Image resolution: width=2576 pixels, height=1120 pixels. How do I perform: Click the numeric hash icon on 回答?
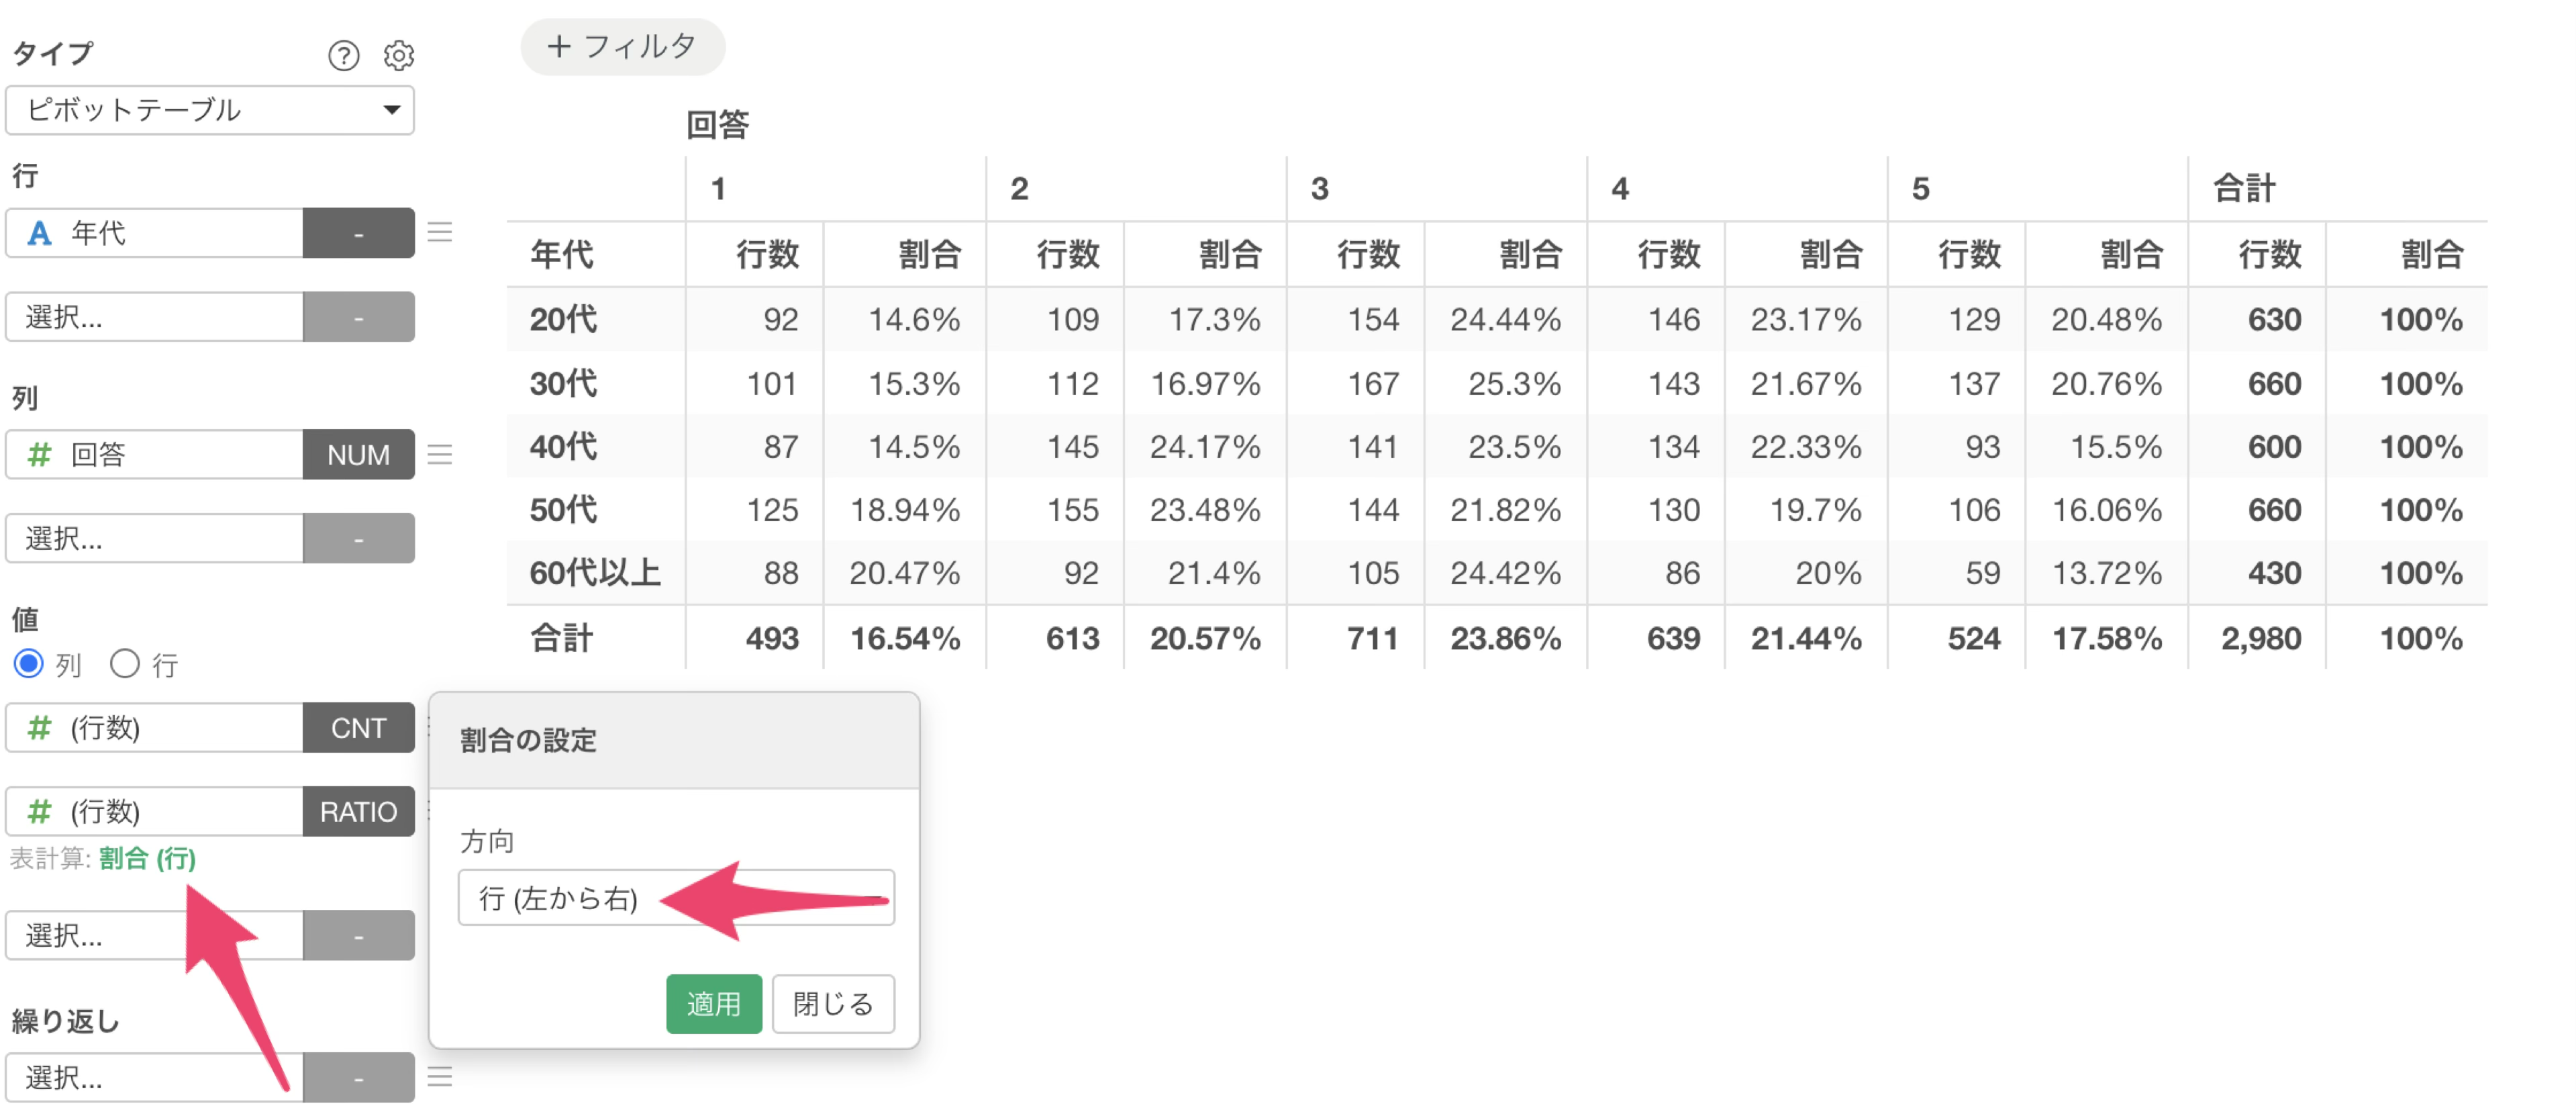39,455
